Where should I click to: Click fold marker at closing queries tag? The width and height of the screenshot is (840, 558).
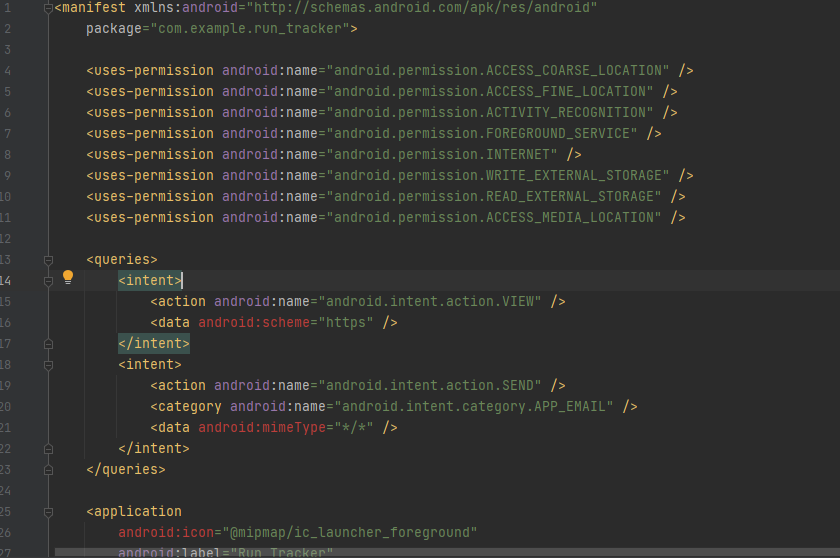tap(48, 470)
